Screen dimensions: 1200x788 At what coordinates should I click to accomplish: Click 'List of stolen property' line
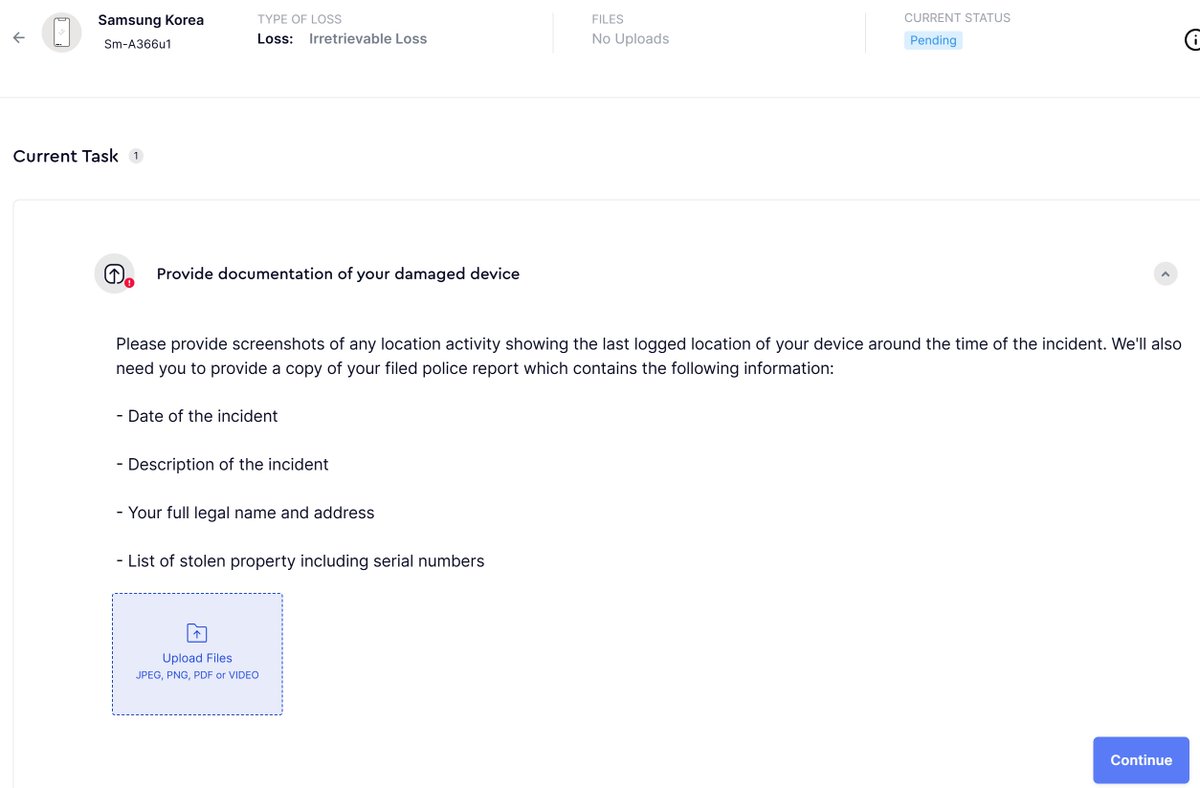pyautogui.click(x=300, y=561)
